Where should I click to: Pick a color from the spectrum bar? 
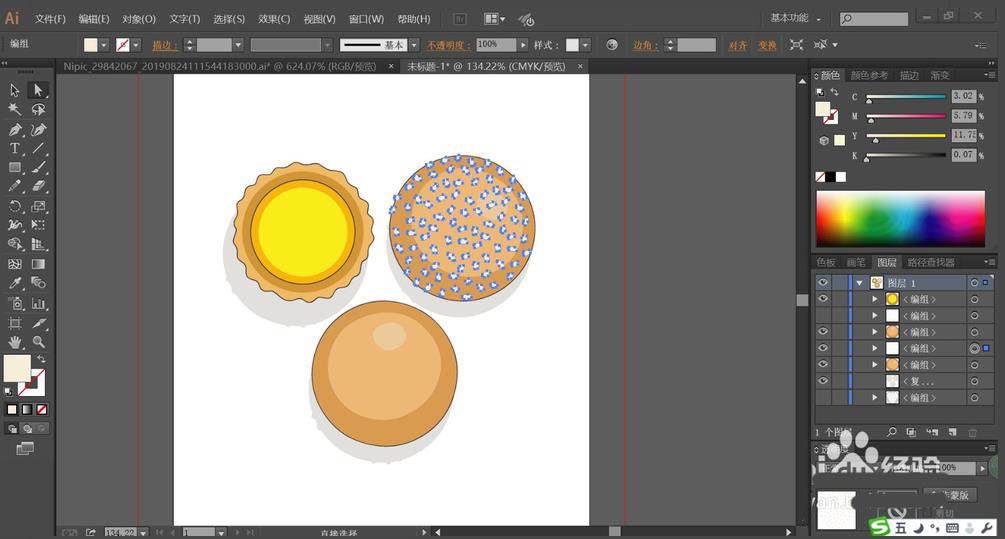[x=901, y=219]
